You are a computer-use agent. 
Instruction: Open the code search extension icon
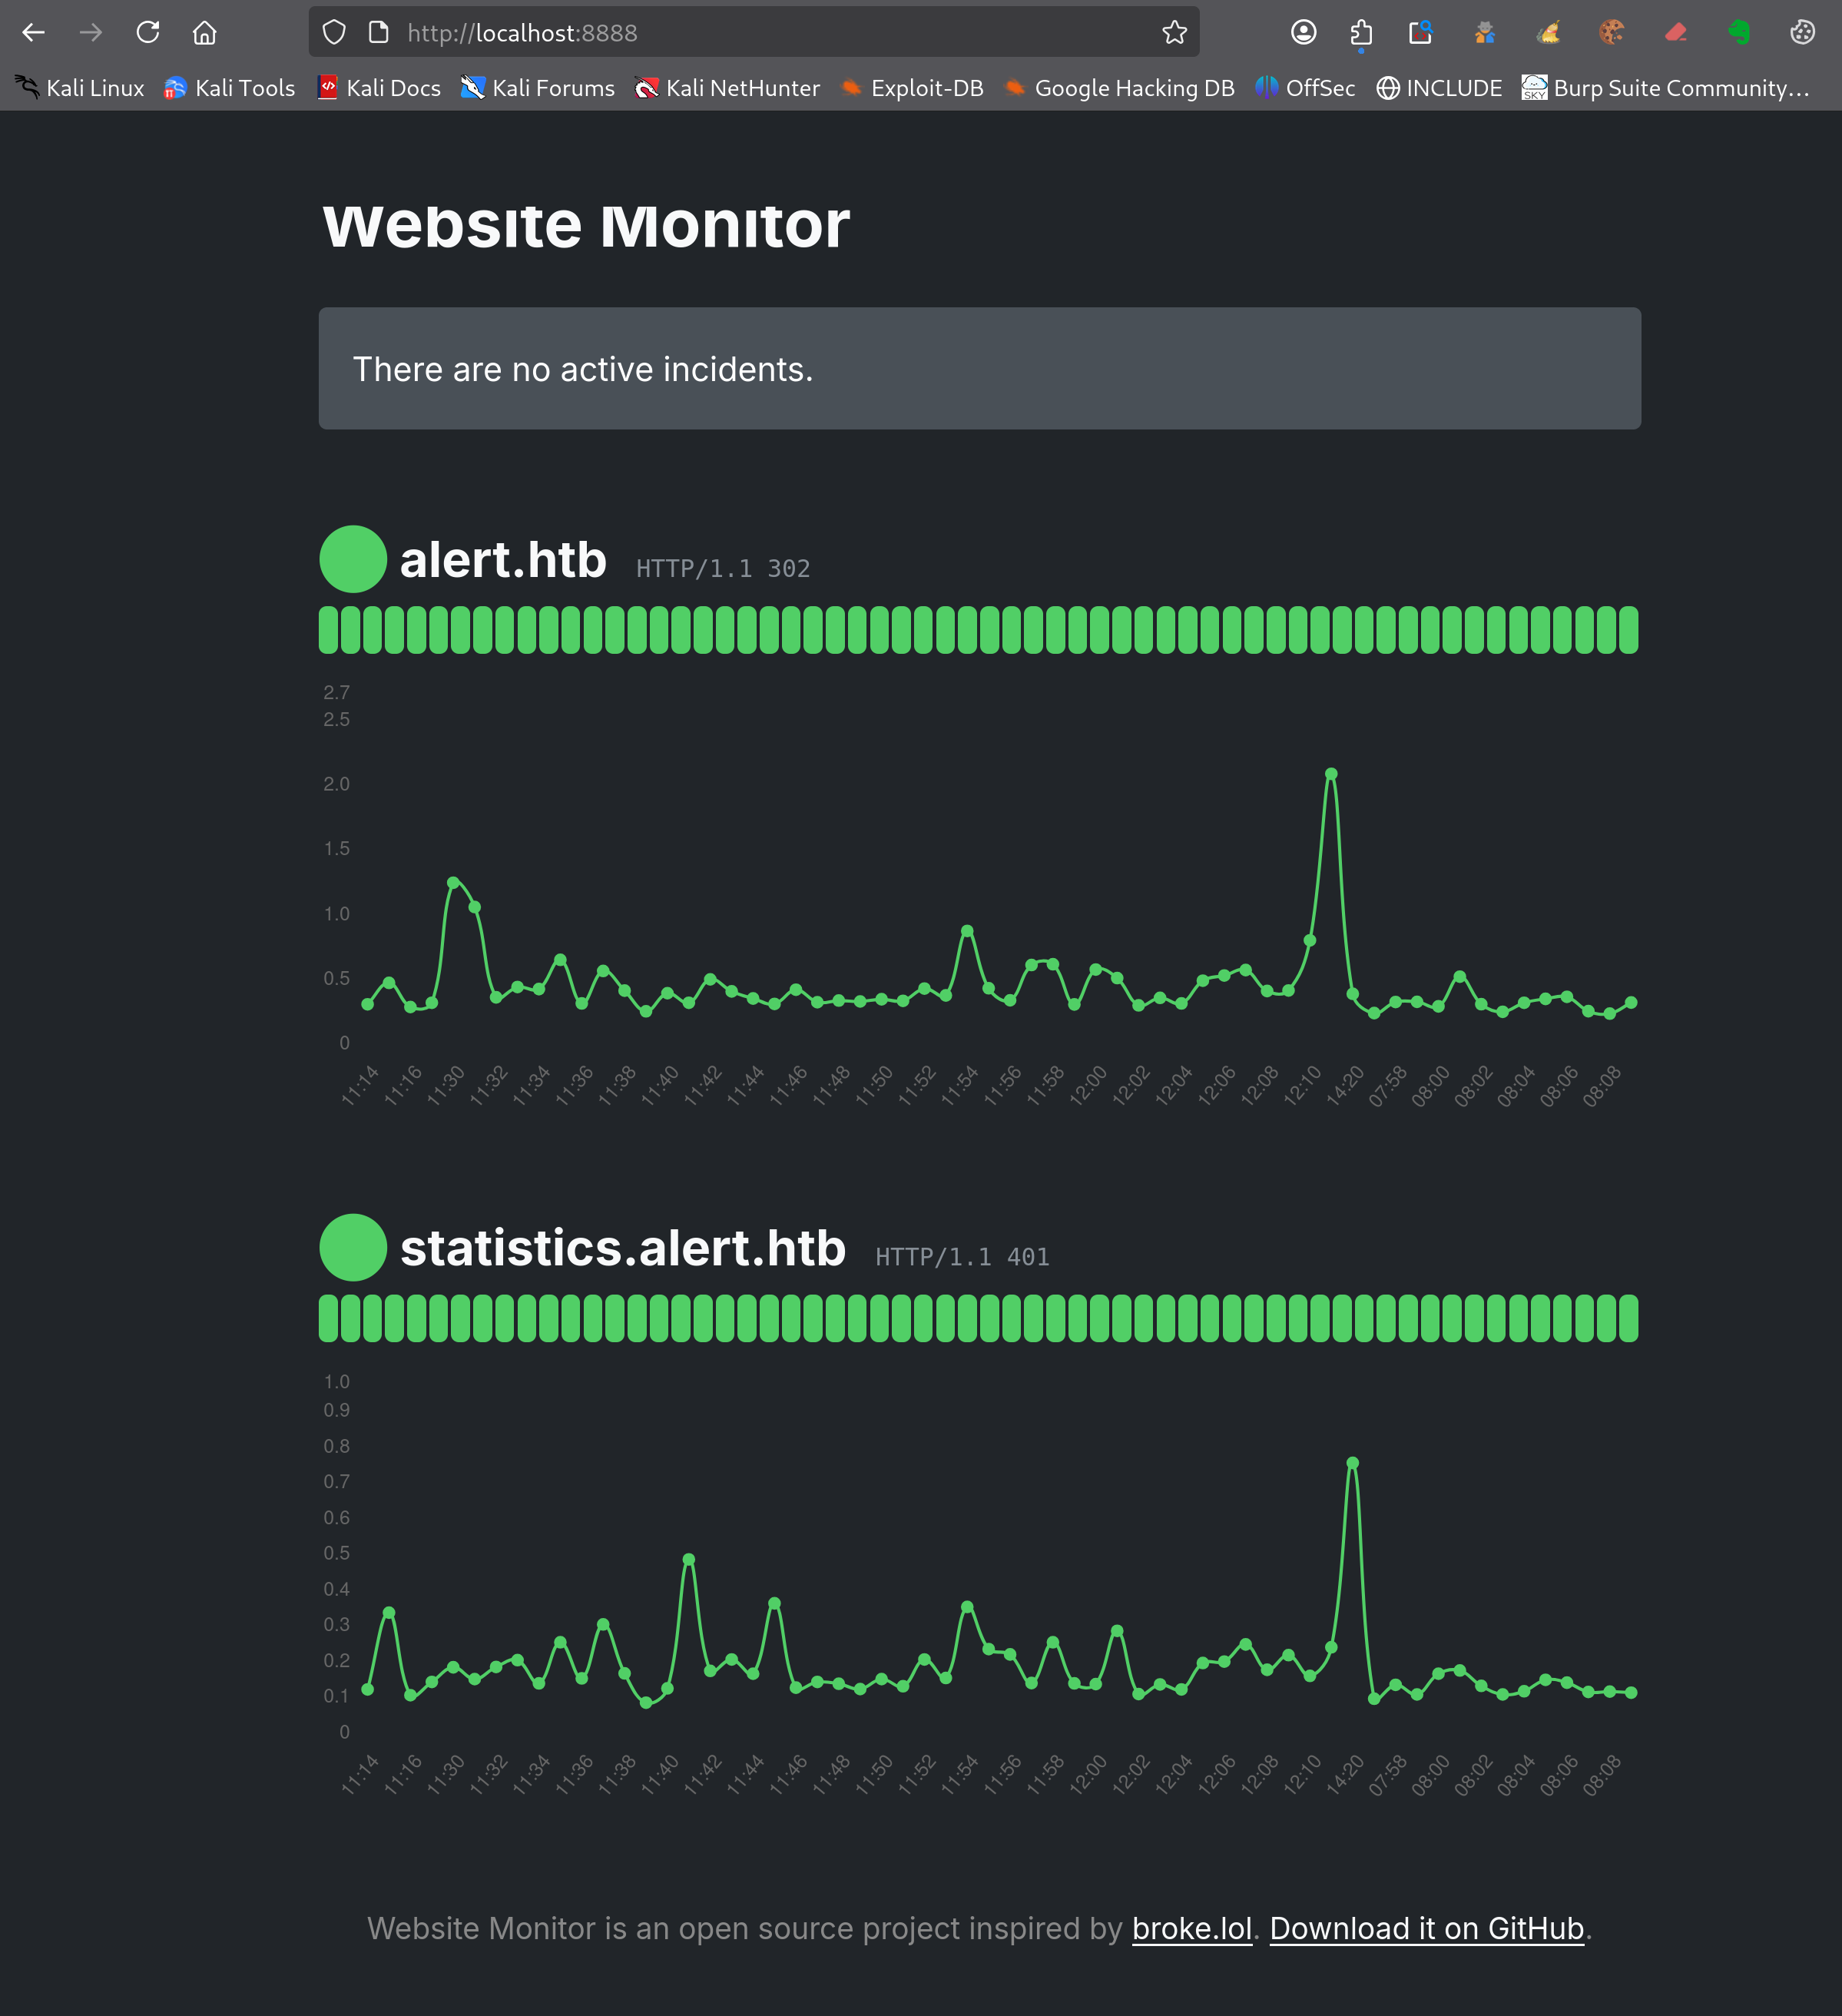(1422, 32)
